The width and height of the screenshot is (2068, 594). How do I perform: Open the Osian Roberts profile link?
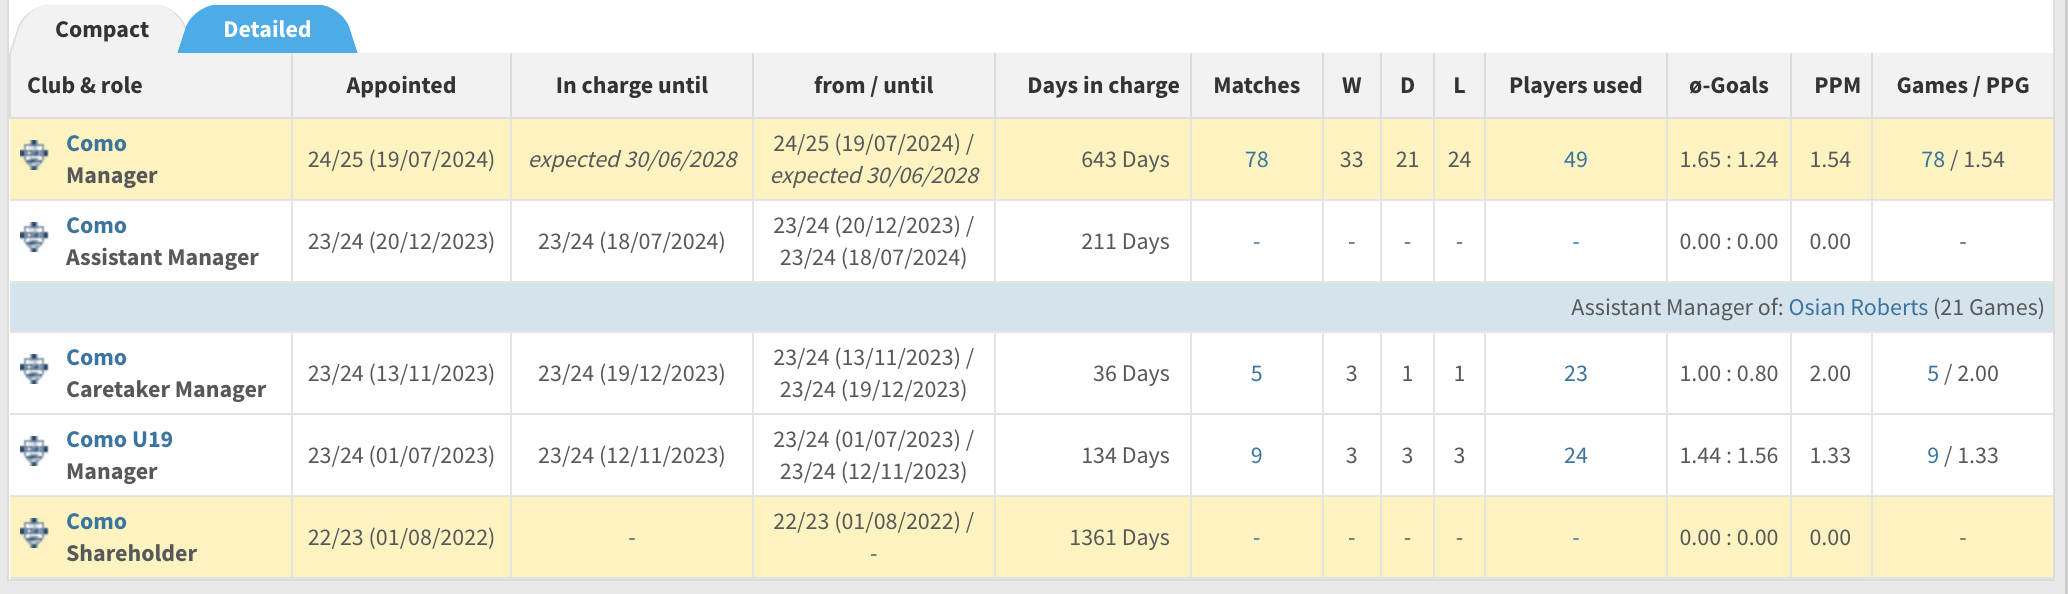(1857, 307)
